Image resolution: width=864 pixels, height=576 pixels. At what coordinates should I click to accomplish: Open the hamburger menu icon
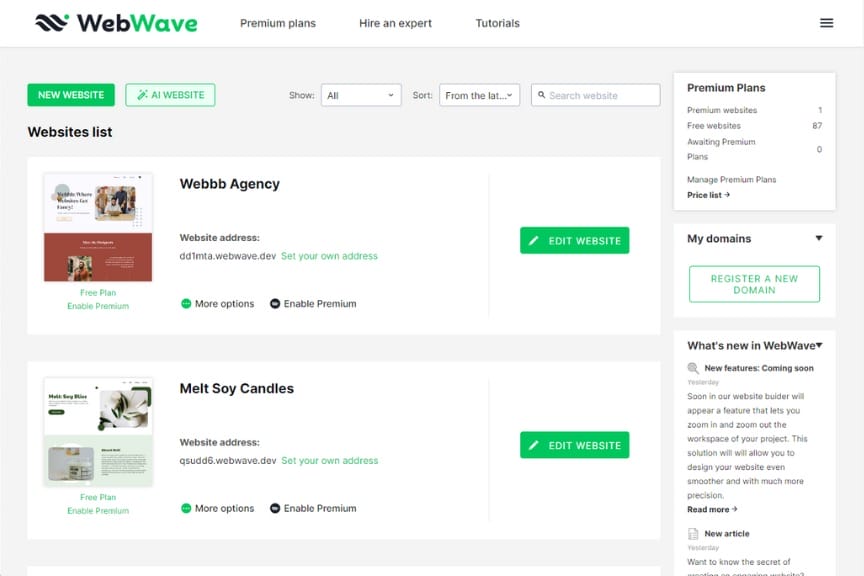click(826, 23)
